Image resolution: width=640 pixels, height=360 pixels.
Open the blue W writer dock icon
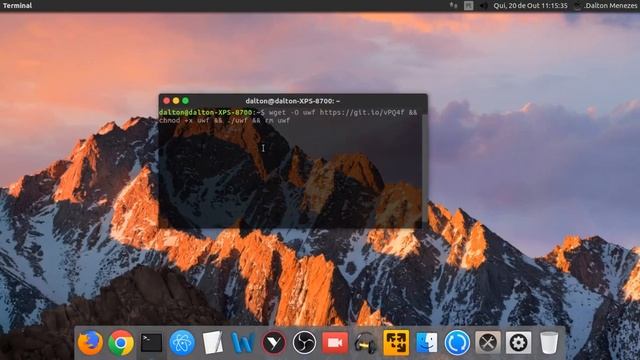pyautogui.click(x=243, y=342)
